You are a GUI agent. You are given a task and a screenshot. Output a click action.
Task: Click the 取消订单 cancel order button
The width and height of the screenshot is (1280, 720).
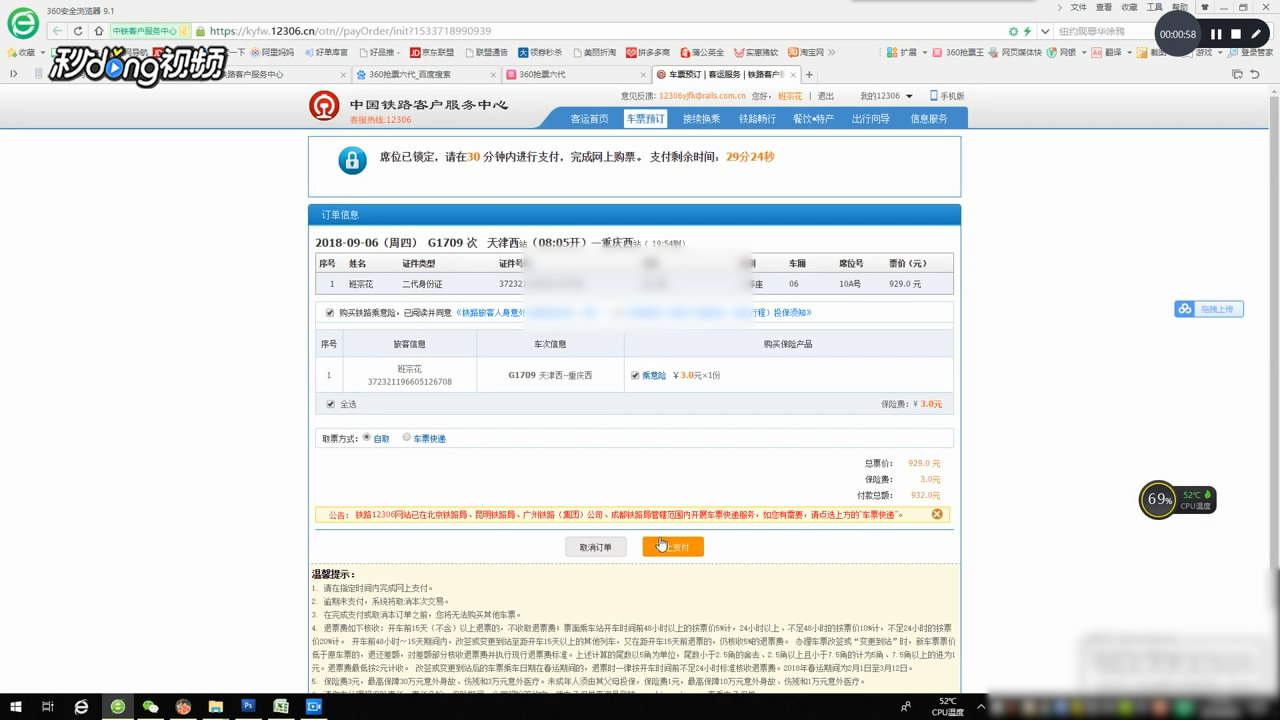[x=595, y=546]
